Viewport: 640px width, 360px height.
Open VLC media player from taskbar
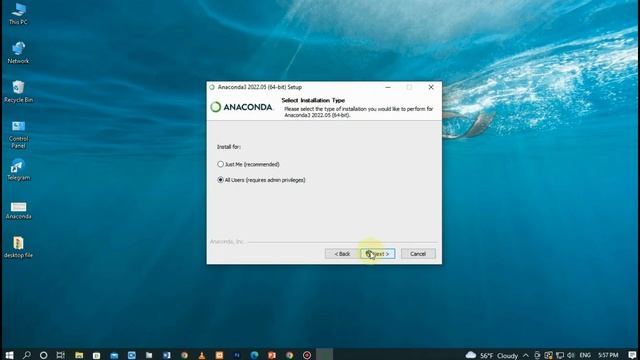pos(202,355)
